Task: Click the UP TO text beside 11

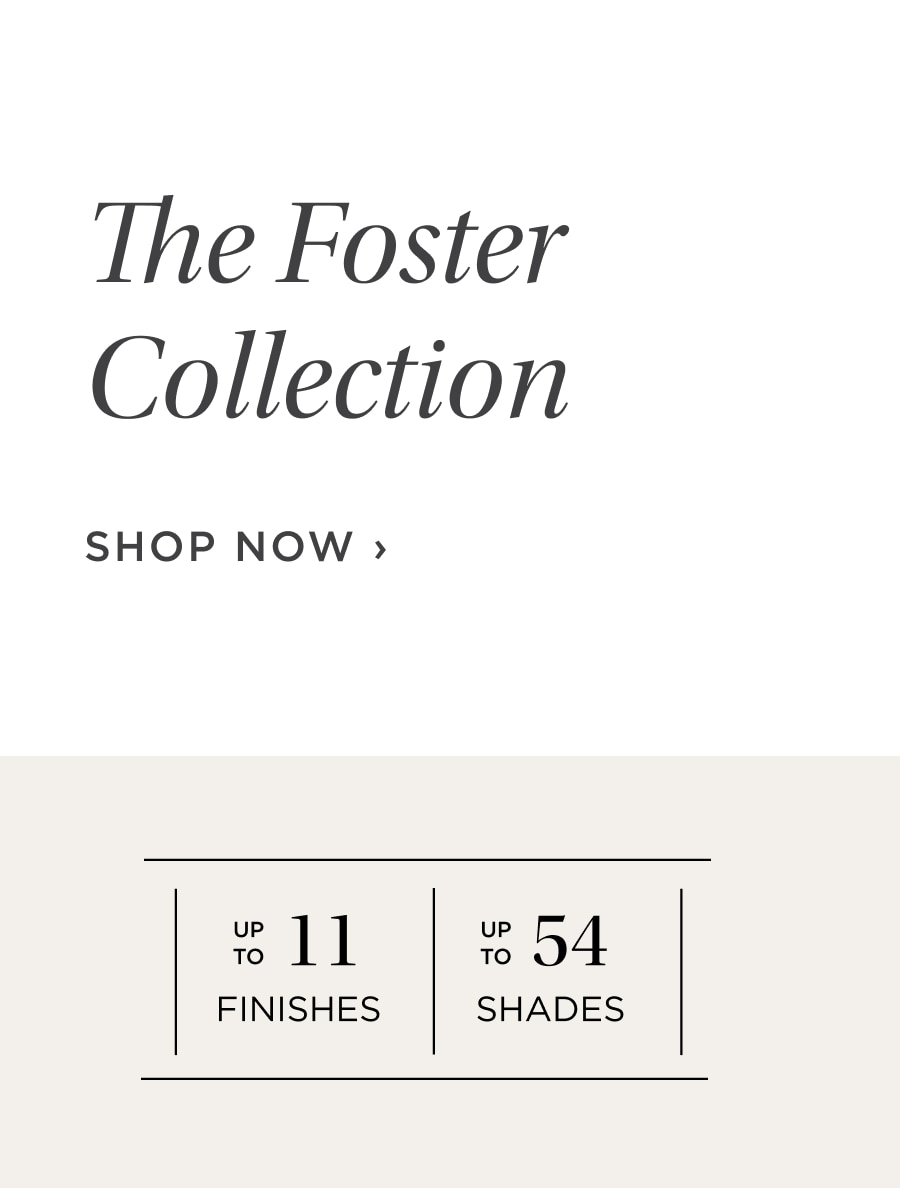Action: point(248,943)
